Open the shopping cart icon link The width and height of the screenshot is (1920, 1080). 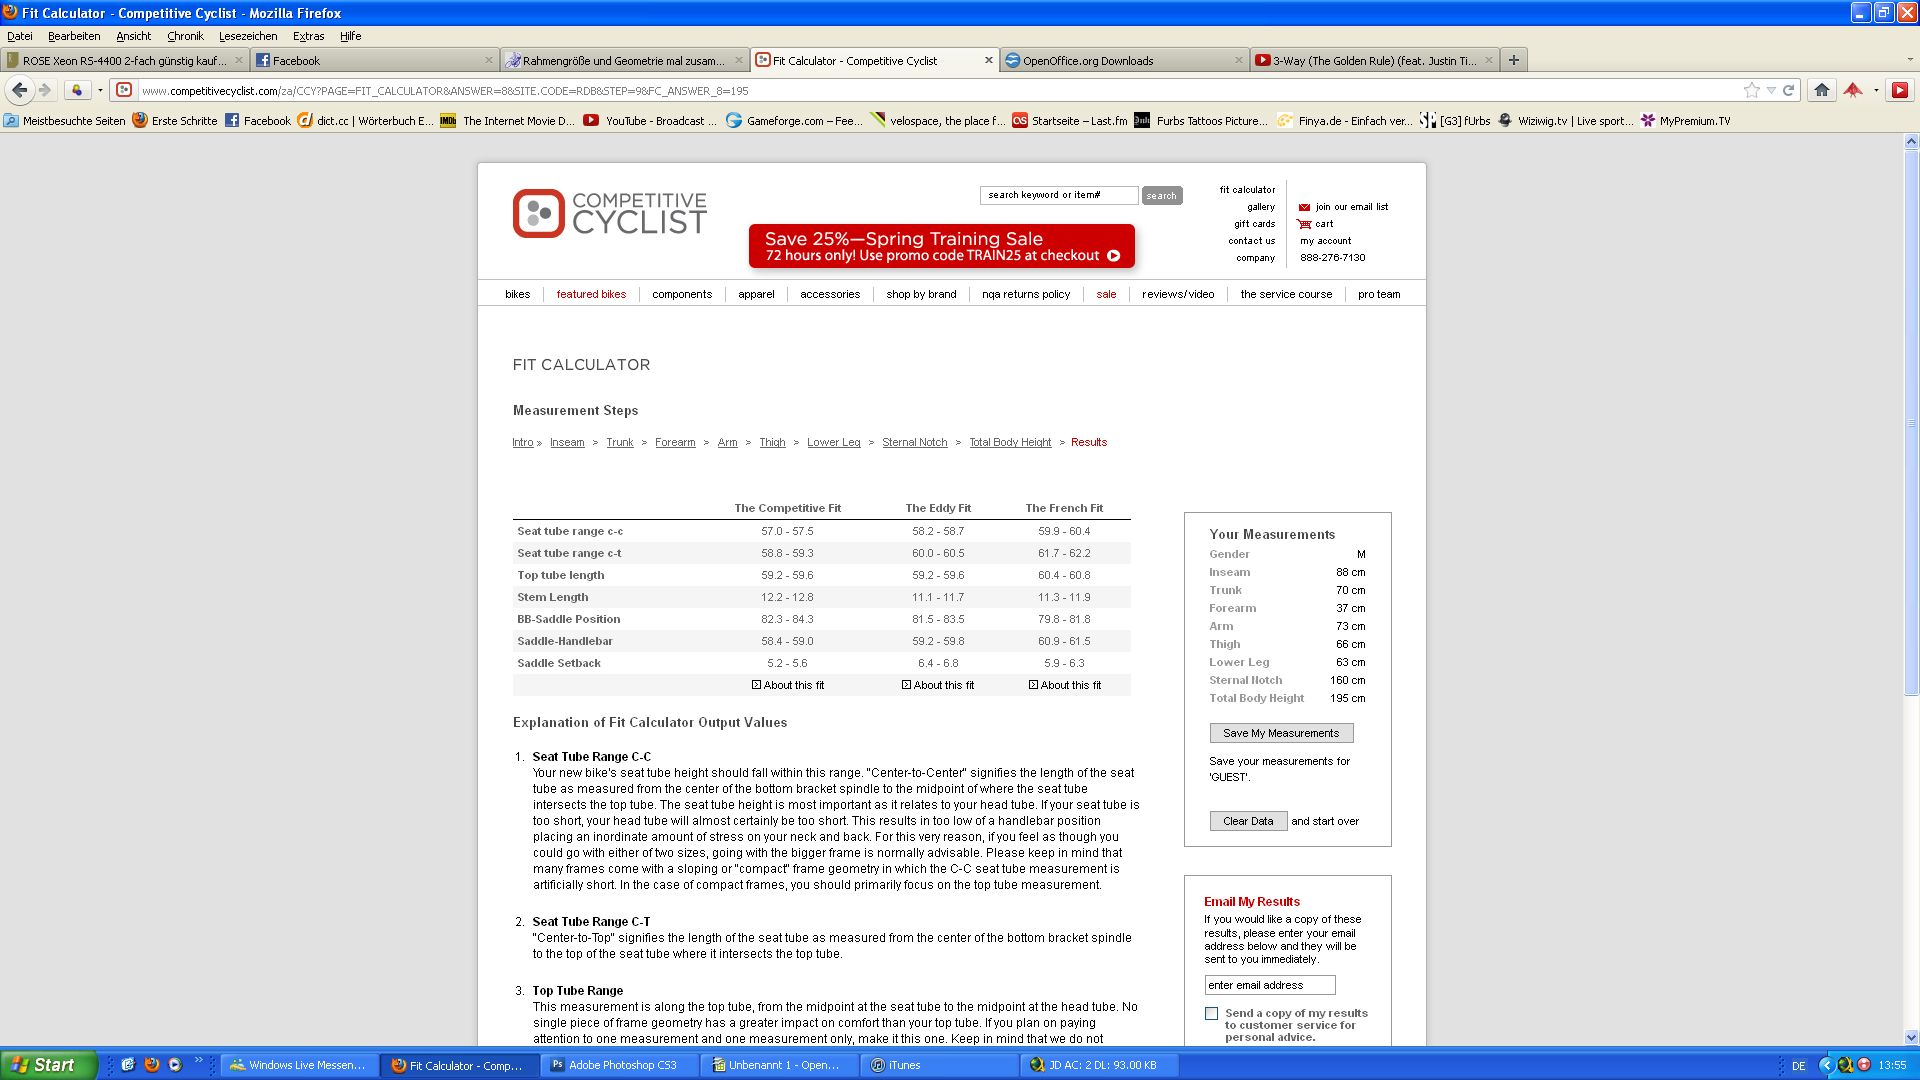click(x=1304, y=224)
